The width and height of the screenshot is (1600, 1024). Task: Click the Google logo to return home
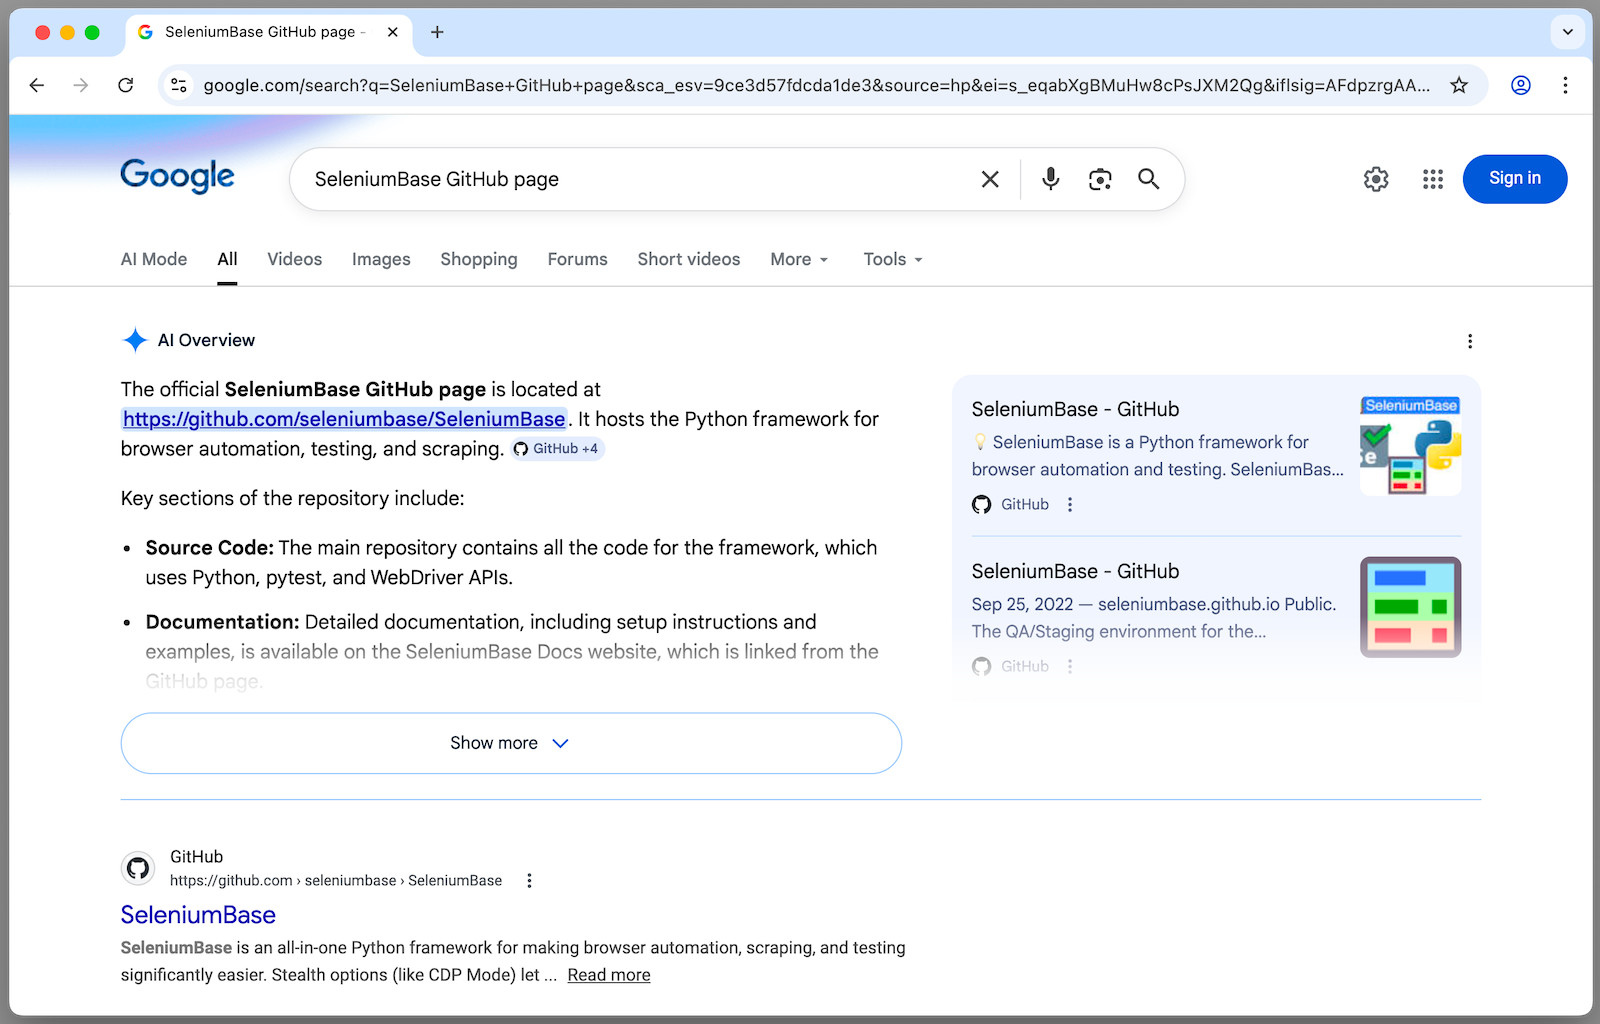click(177, 177)
